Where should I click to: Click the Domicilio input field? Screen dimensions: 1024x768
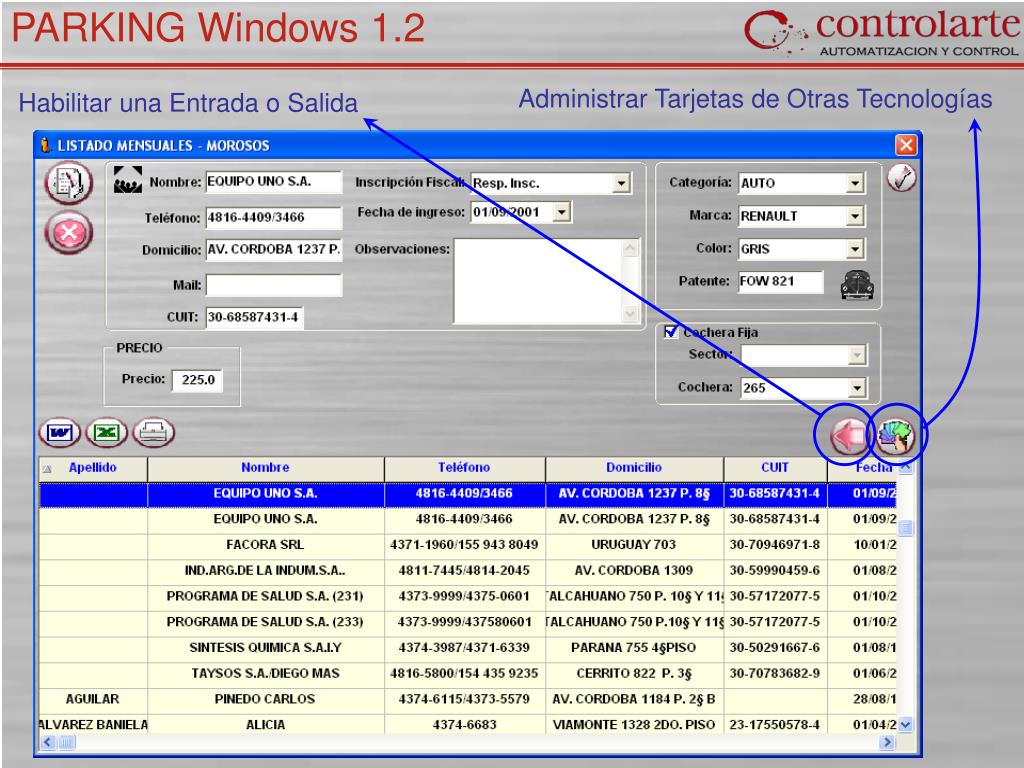(274, 249)
